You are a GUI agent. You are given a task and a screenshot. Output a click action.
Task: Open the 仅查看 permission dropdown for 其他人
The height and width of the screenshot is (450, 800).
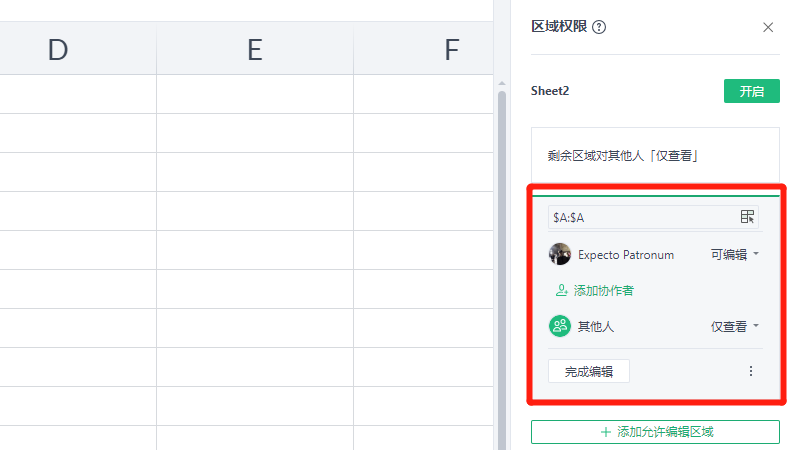coord(735,326)
